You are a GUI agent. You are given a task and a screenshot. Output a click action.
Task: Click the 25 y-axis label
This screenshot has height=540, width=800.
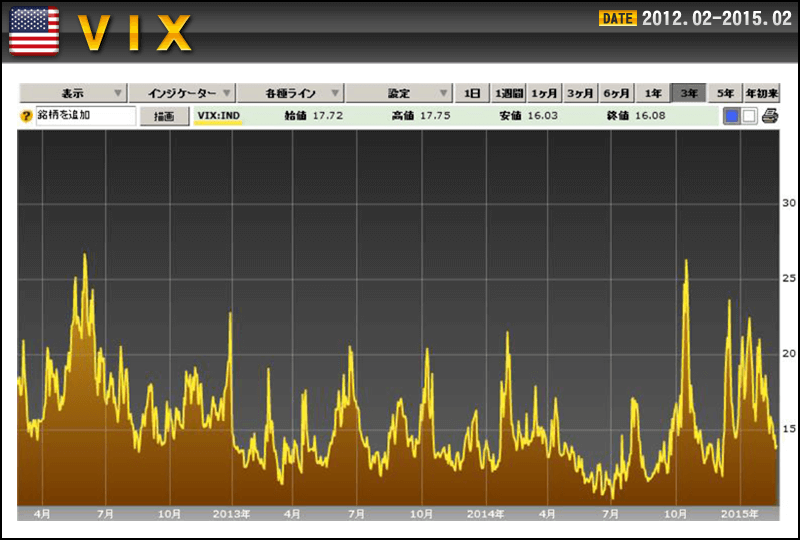point(789,278)
